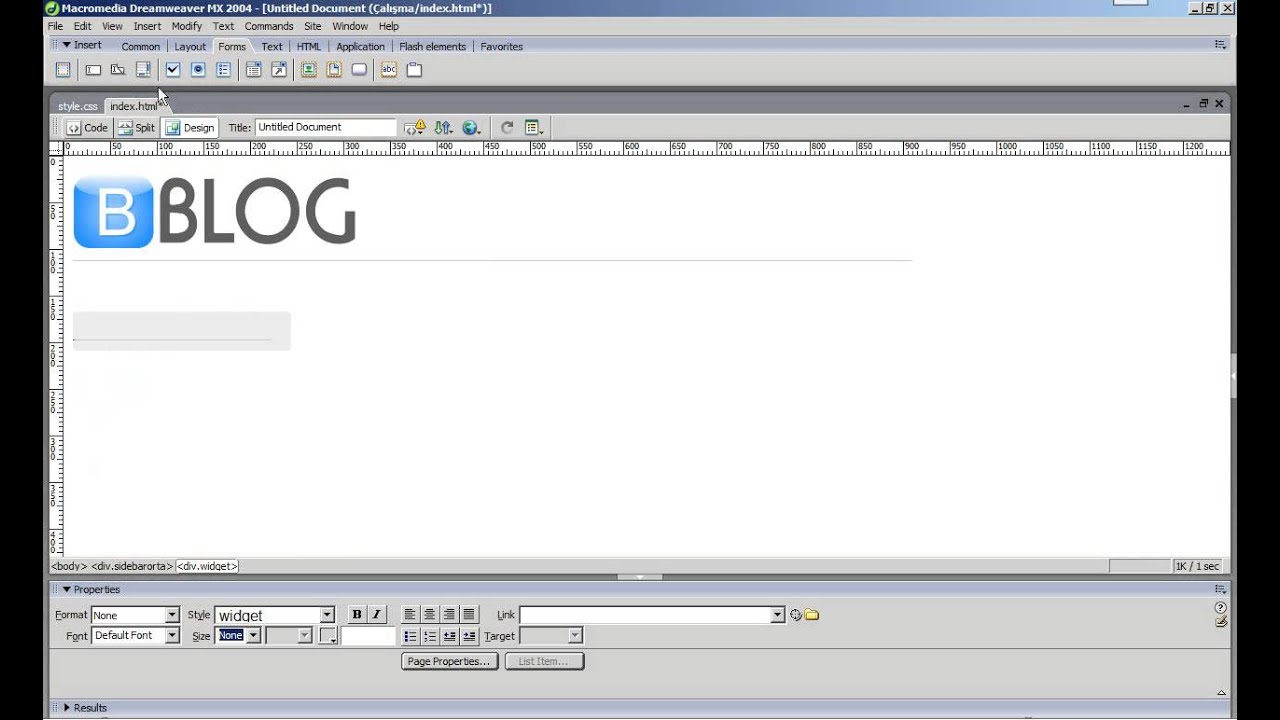Open the Modify menu
1280x720 pixels.
pos(187,26)
